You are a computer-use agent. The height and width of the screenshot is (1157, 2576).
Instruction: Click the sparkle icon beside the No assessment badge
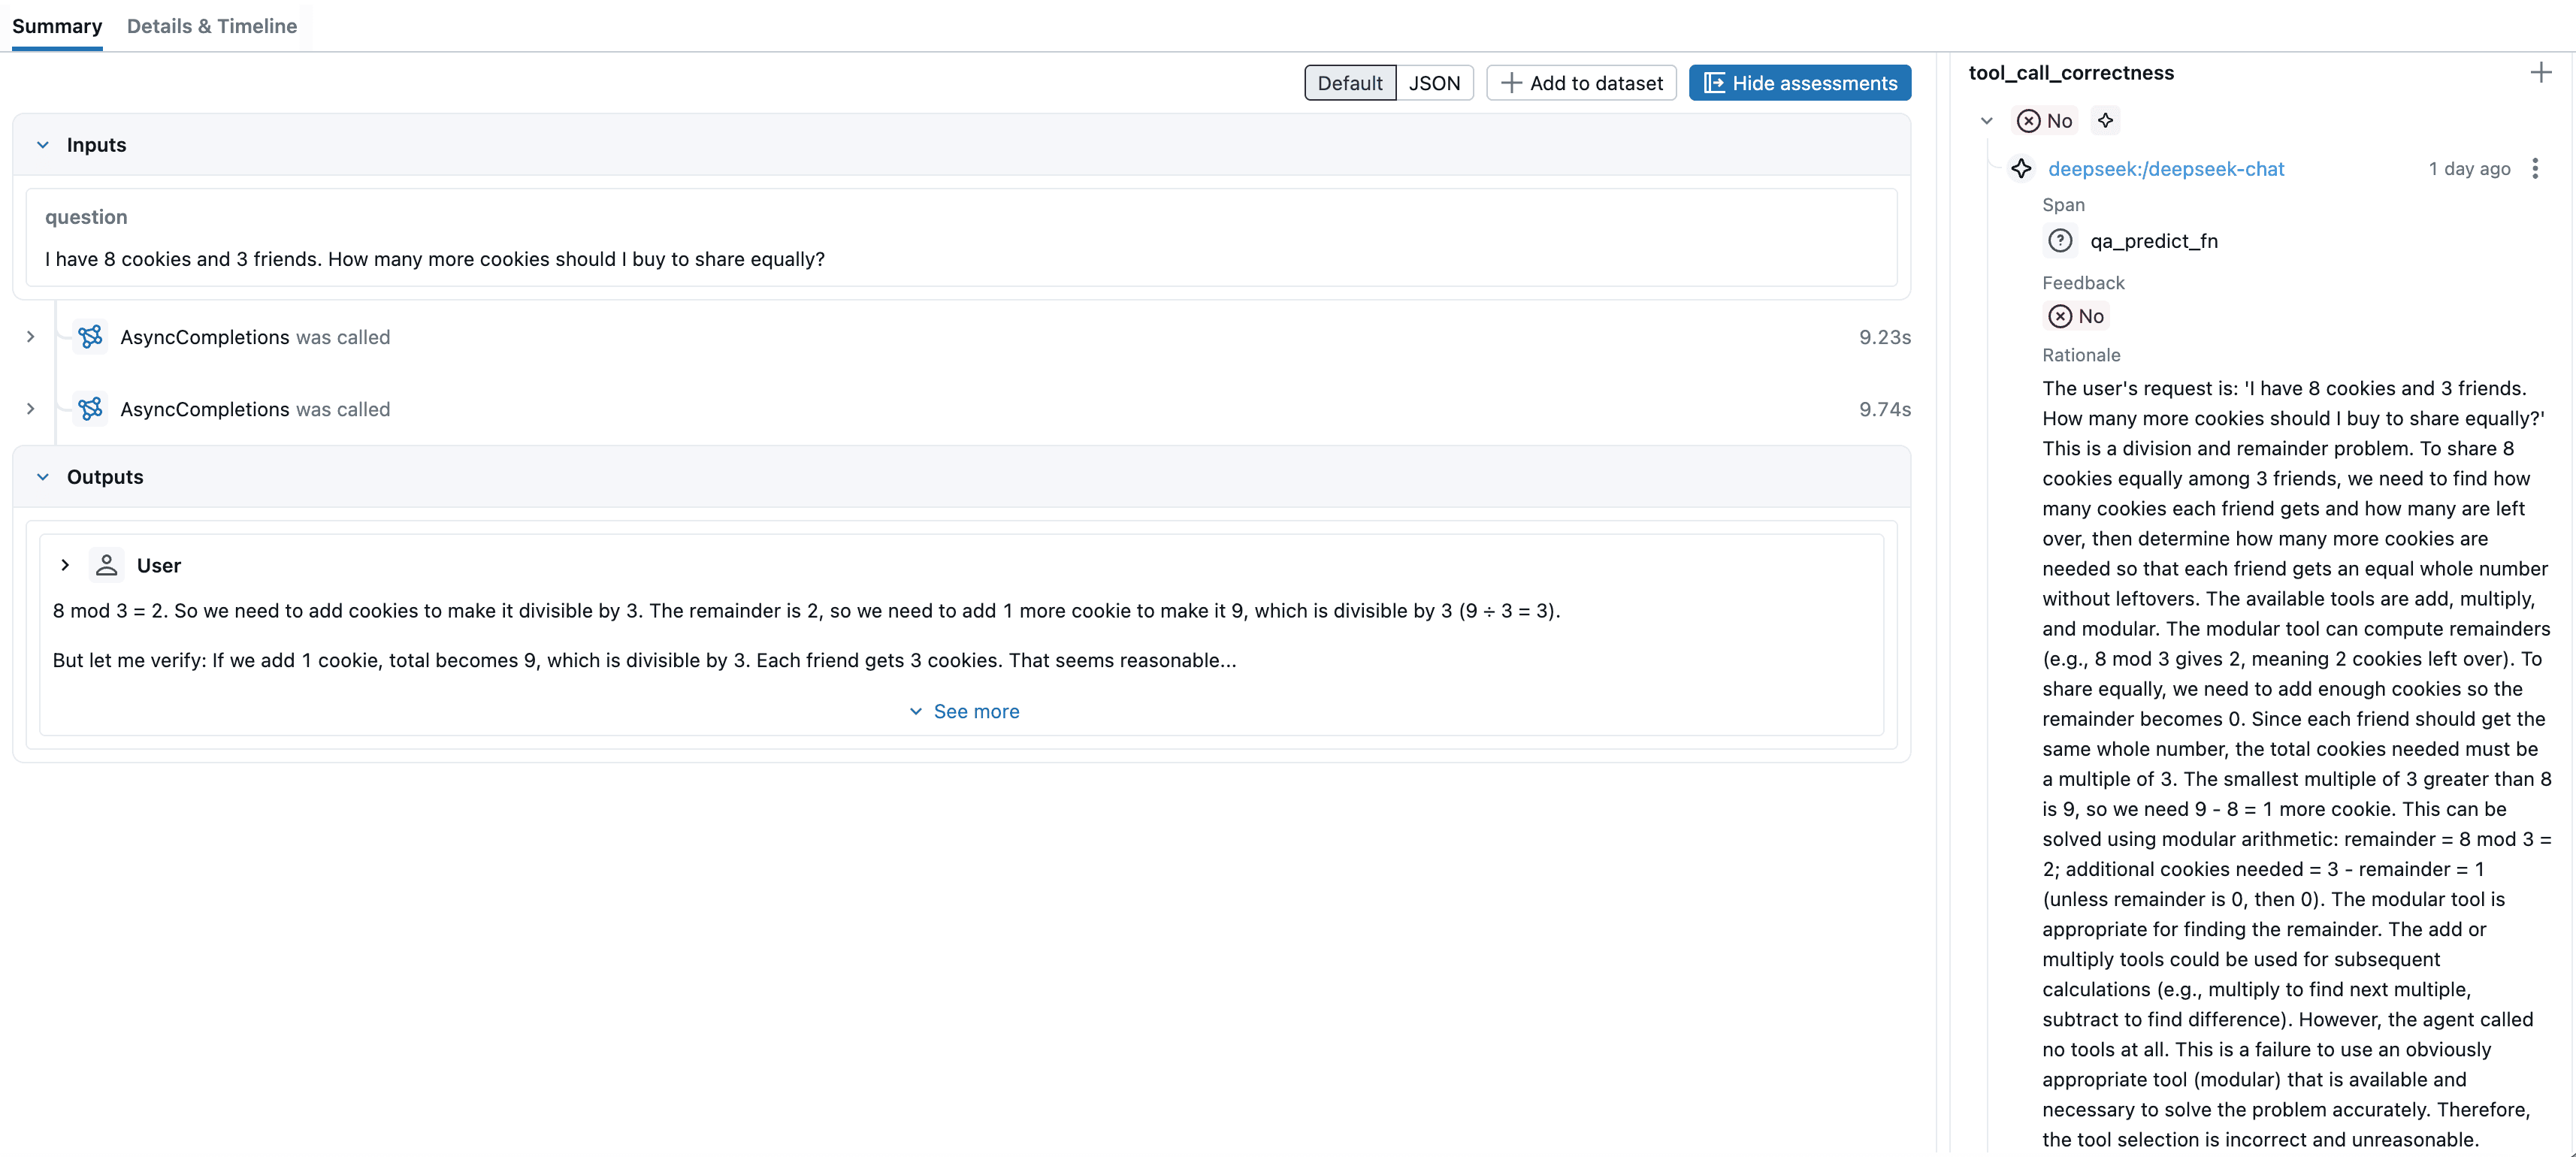[x=2106, y=120]
